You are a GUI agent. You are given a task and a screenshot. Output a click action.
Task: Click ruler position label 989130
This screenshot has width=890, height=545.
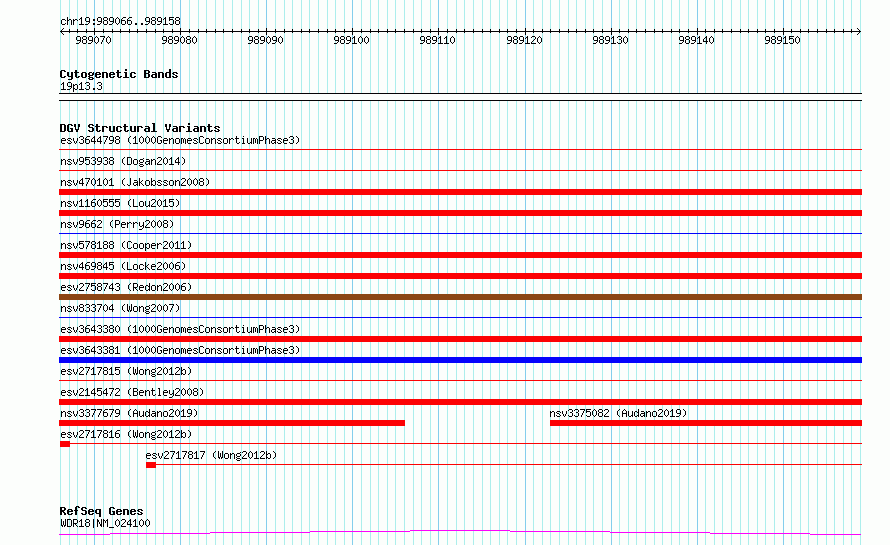tap(610, 40)
